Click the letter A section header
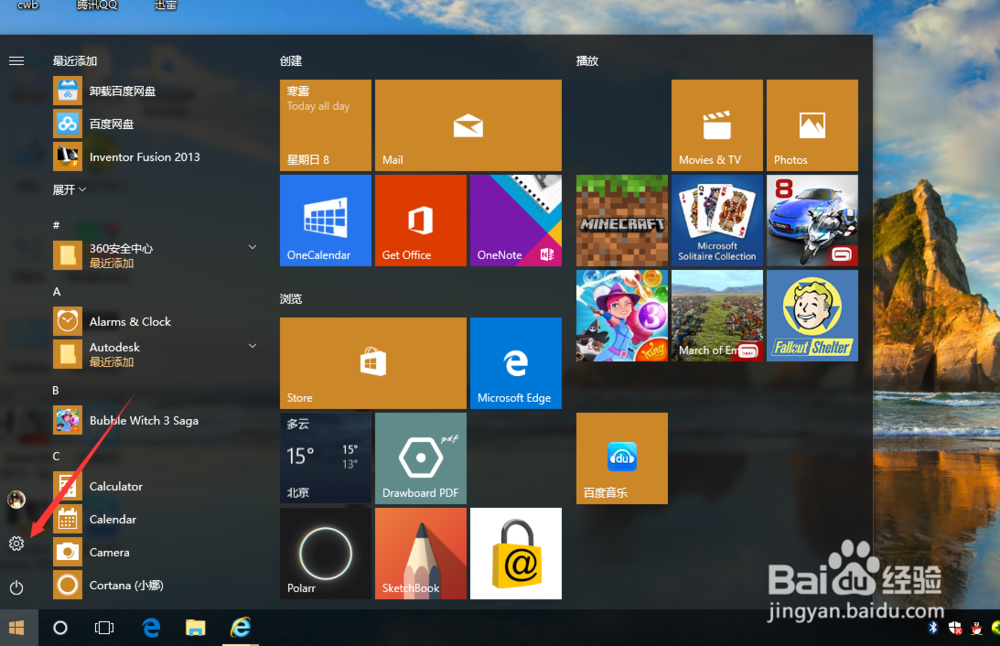Image resolution: width=1000 pixels, height=646 pixels. pyautogui.click(x=57, y=291)
